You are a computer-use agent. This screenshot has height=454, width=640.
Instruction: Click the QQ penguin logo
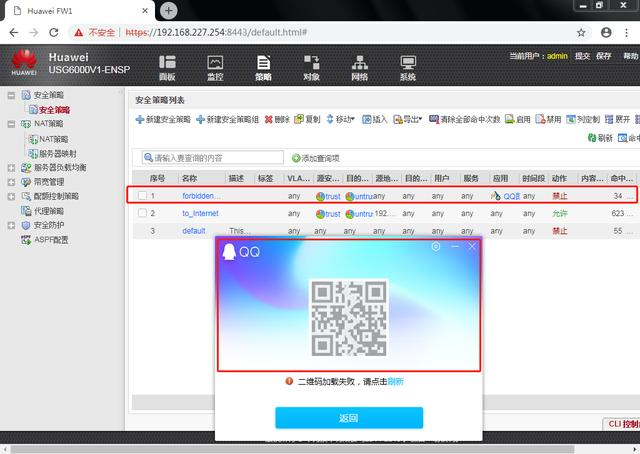pos(229,251)
